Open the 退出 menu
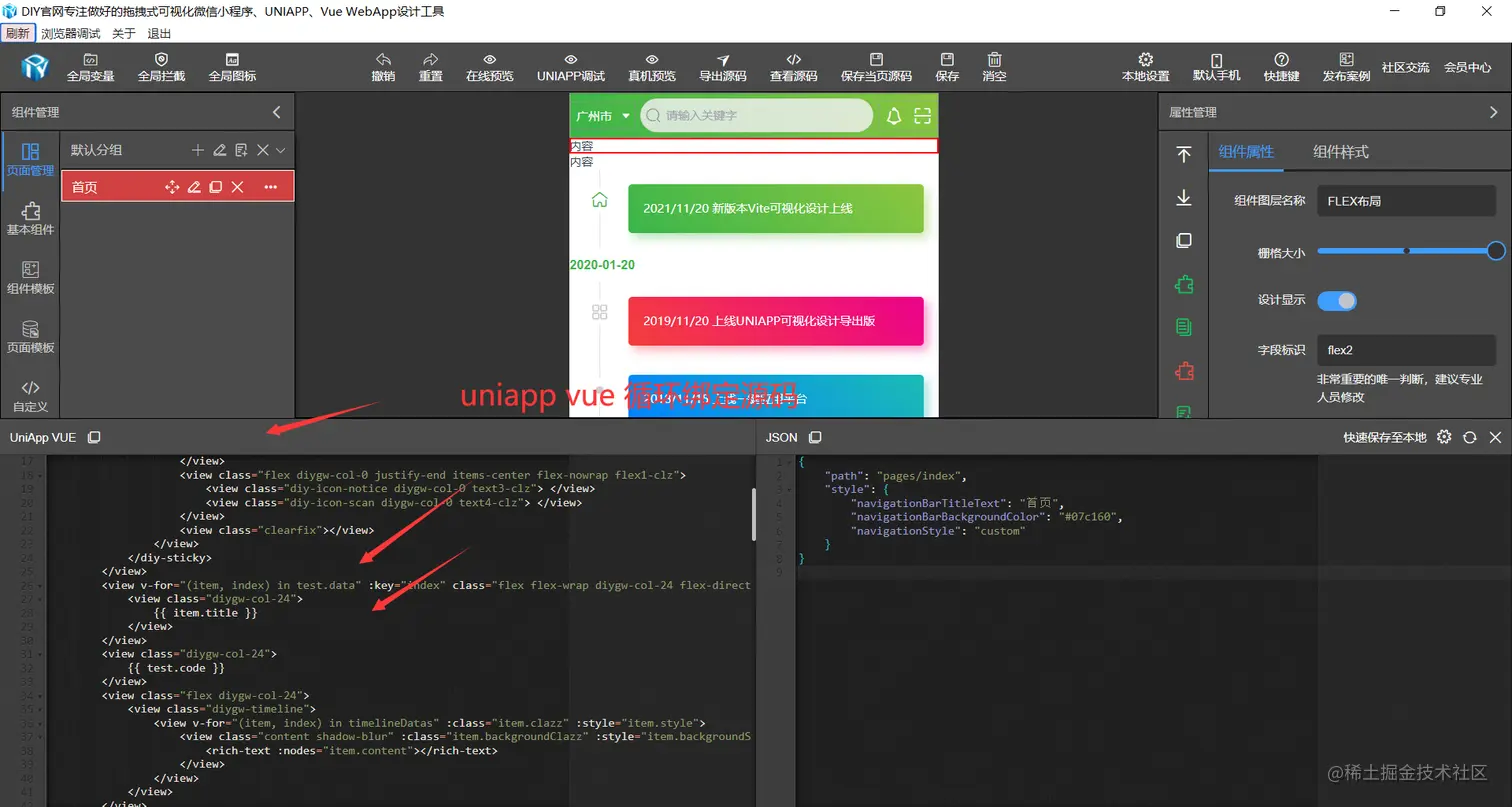Viewport: 1512px width, 807px height. click(159, 33)
